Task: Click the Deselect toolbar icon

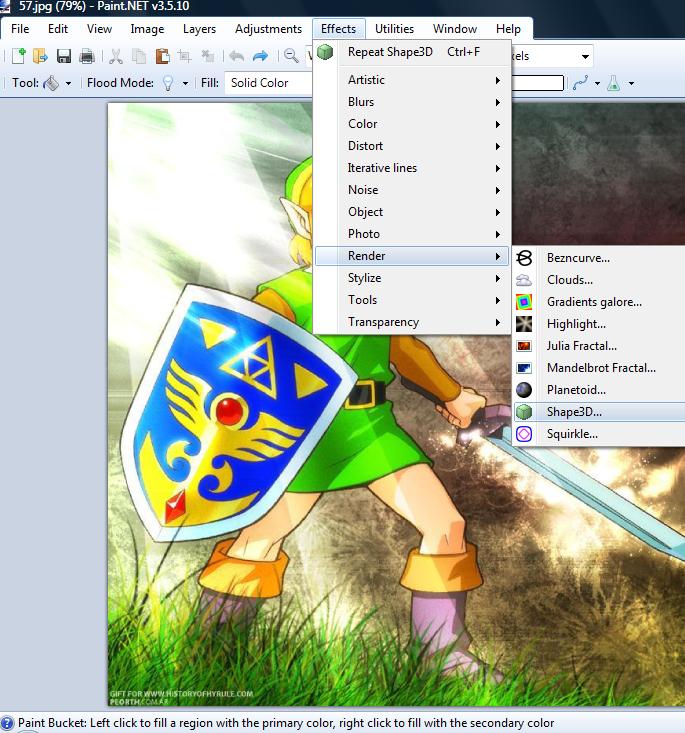Action: click(208, 56)
